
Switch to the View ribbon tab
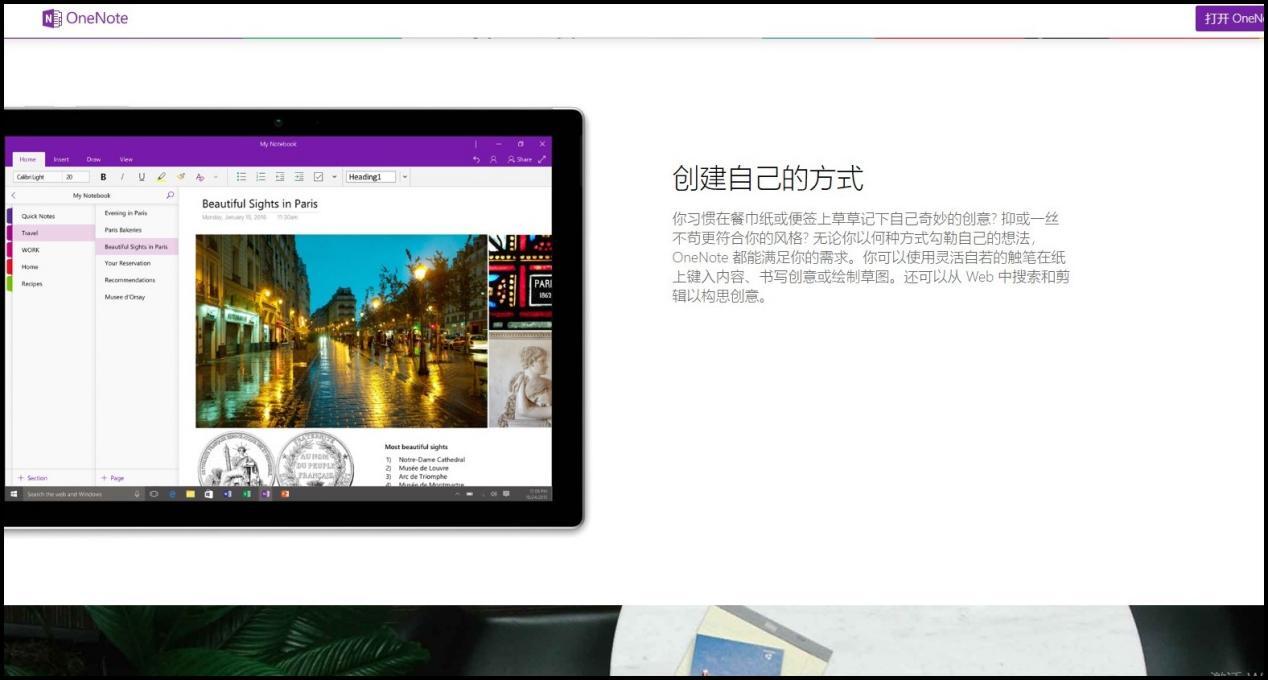click(x=126, y=159)
